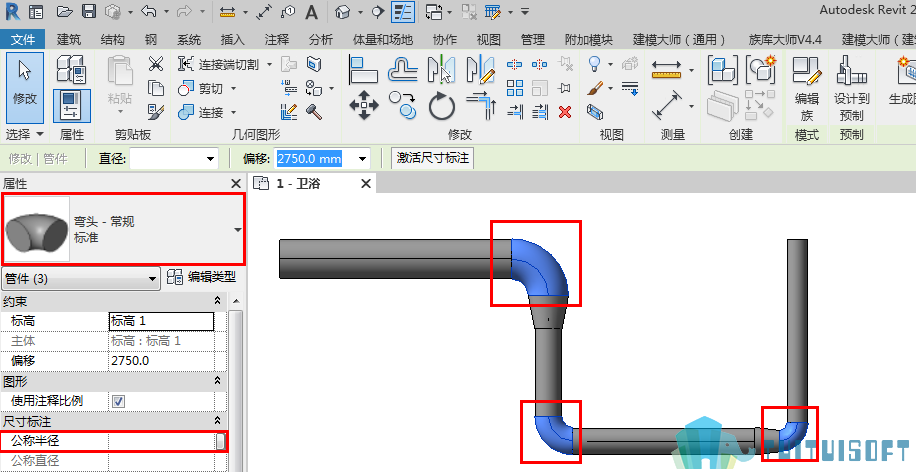Activate the Move tool

(363, 105)
